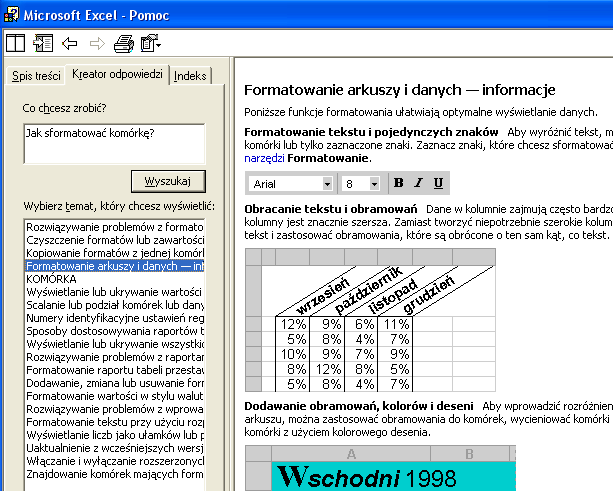This screenshot has width=613, height=491.
Task: Open the font size 8 dropdown arrow
Action: (x=374, y=183)
